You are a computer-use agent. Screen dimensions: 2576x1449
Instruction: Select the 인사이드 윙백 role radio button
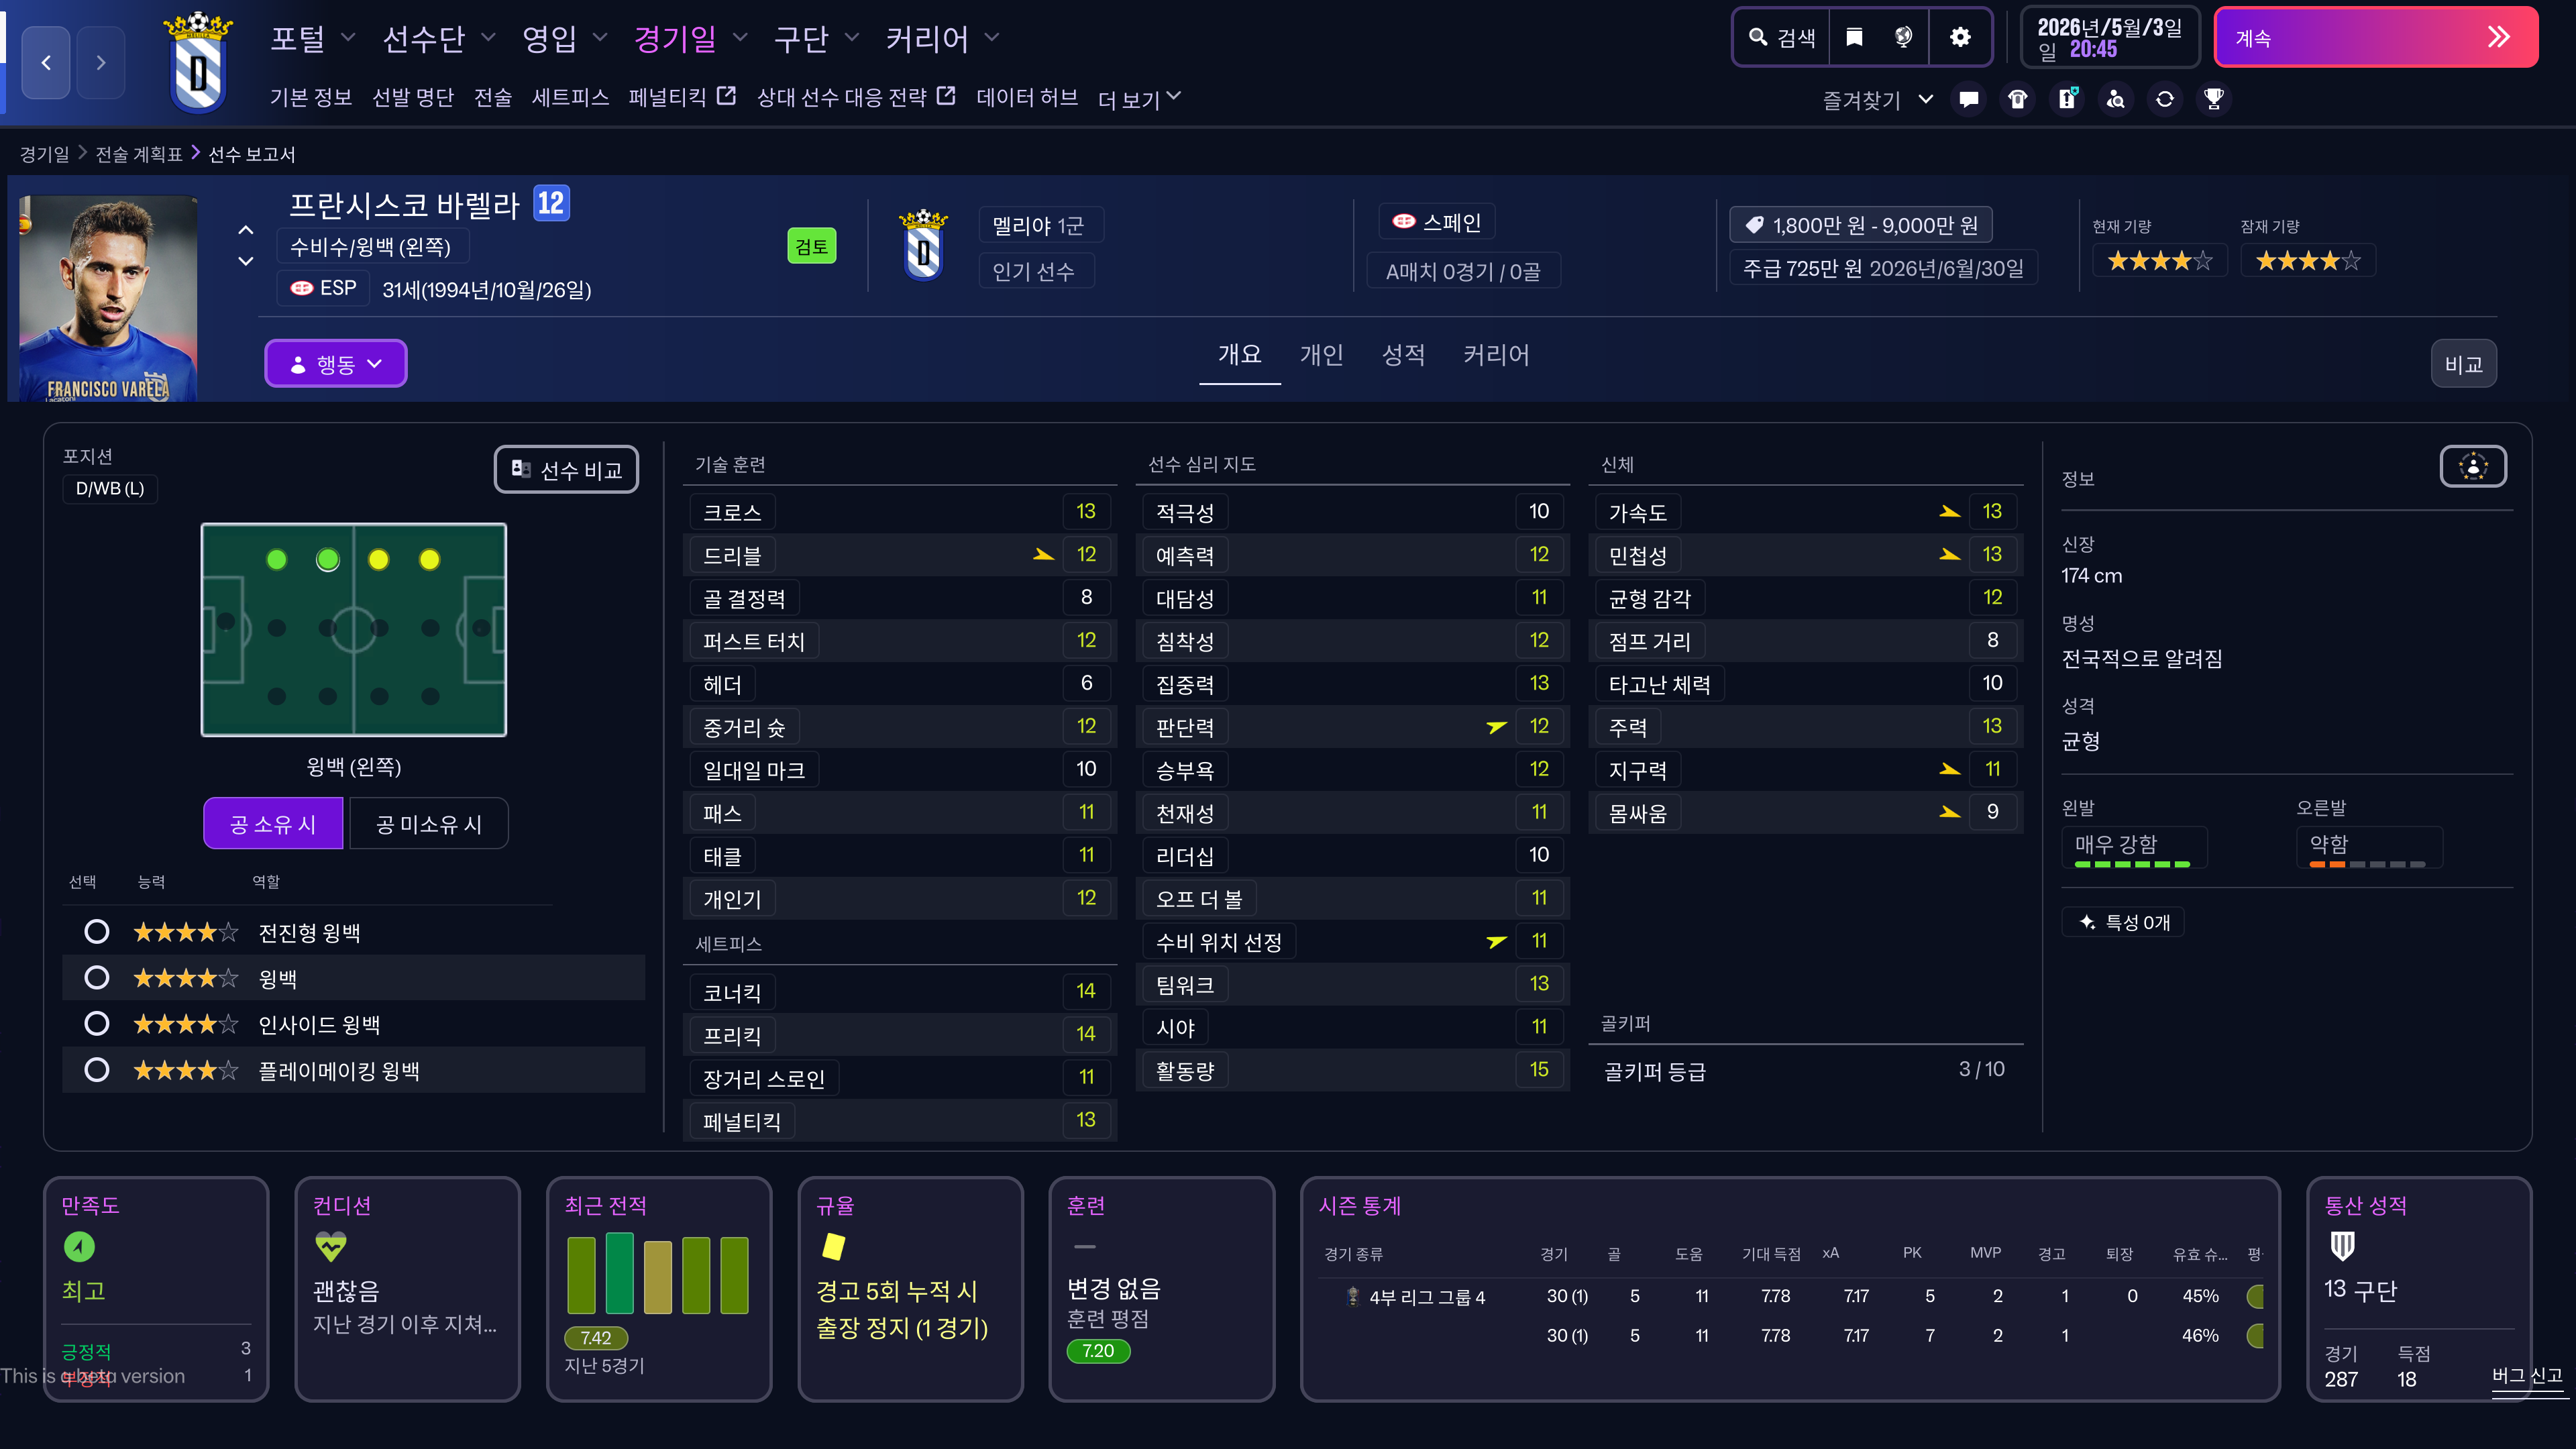97,1024
